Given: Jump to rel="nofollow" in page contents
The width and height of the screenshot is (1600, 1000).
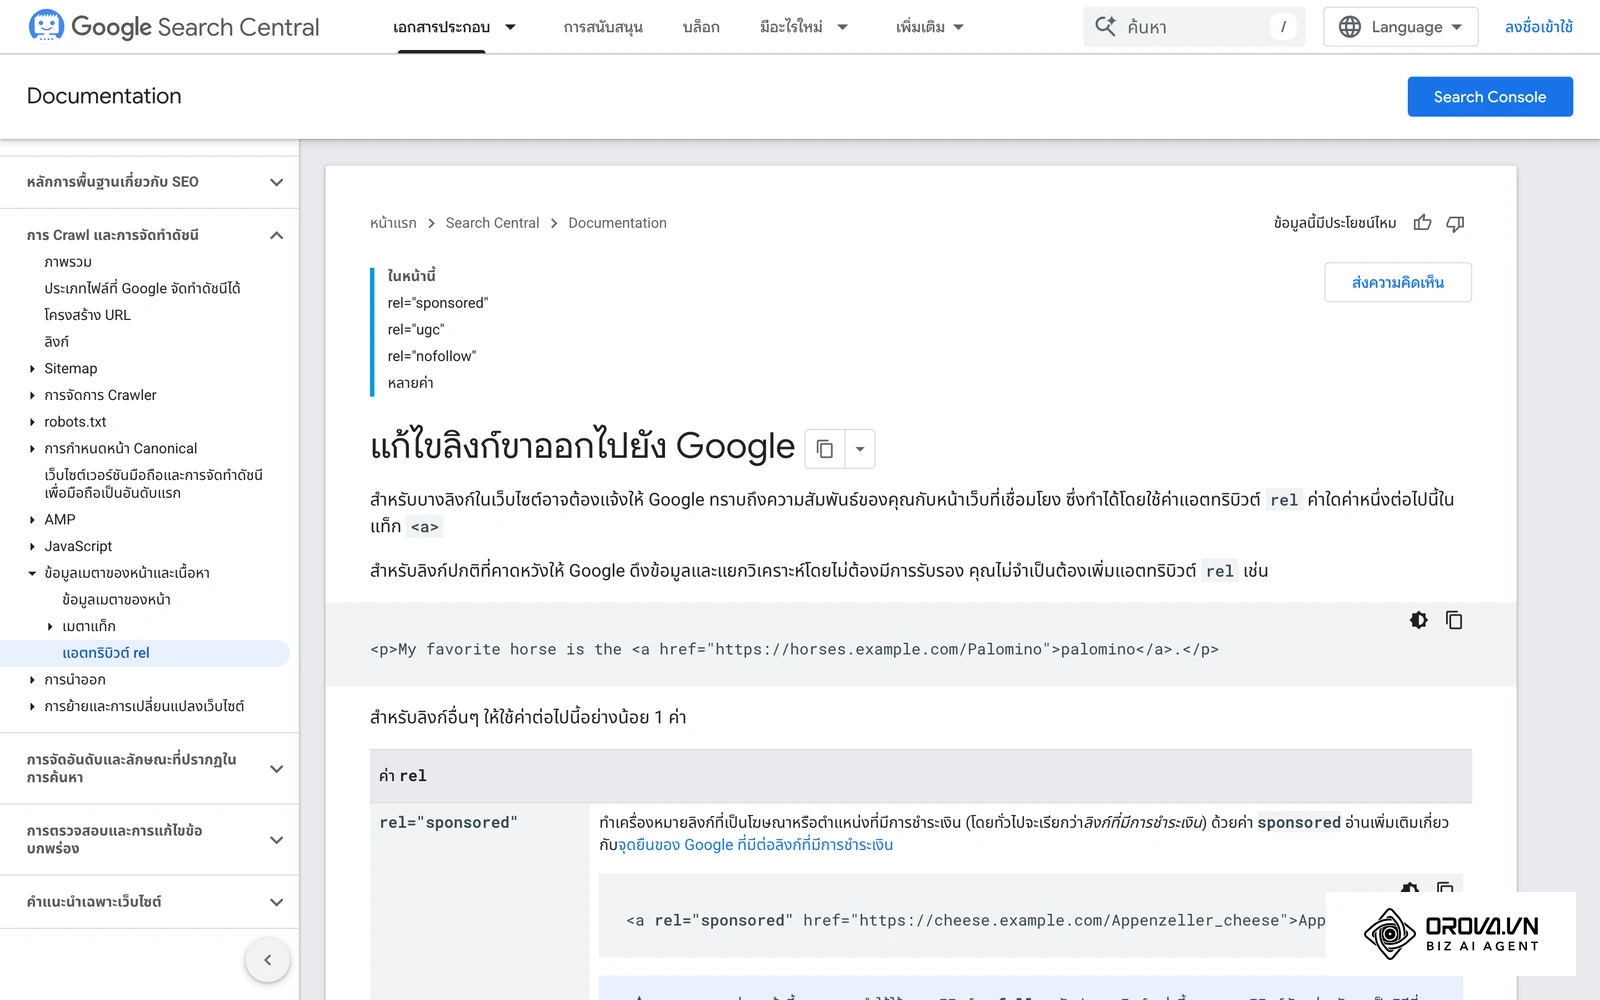Looking at the screenshot, I should (x=432, y=356).
